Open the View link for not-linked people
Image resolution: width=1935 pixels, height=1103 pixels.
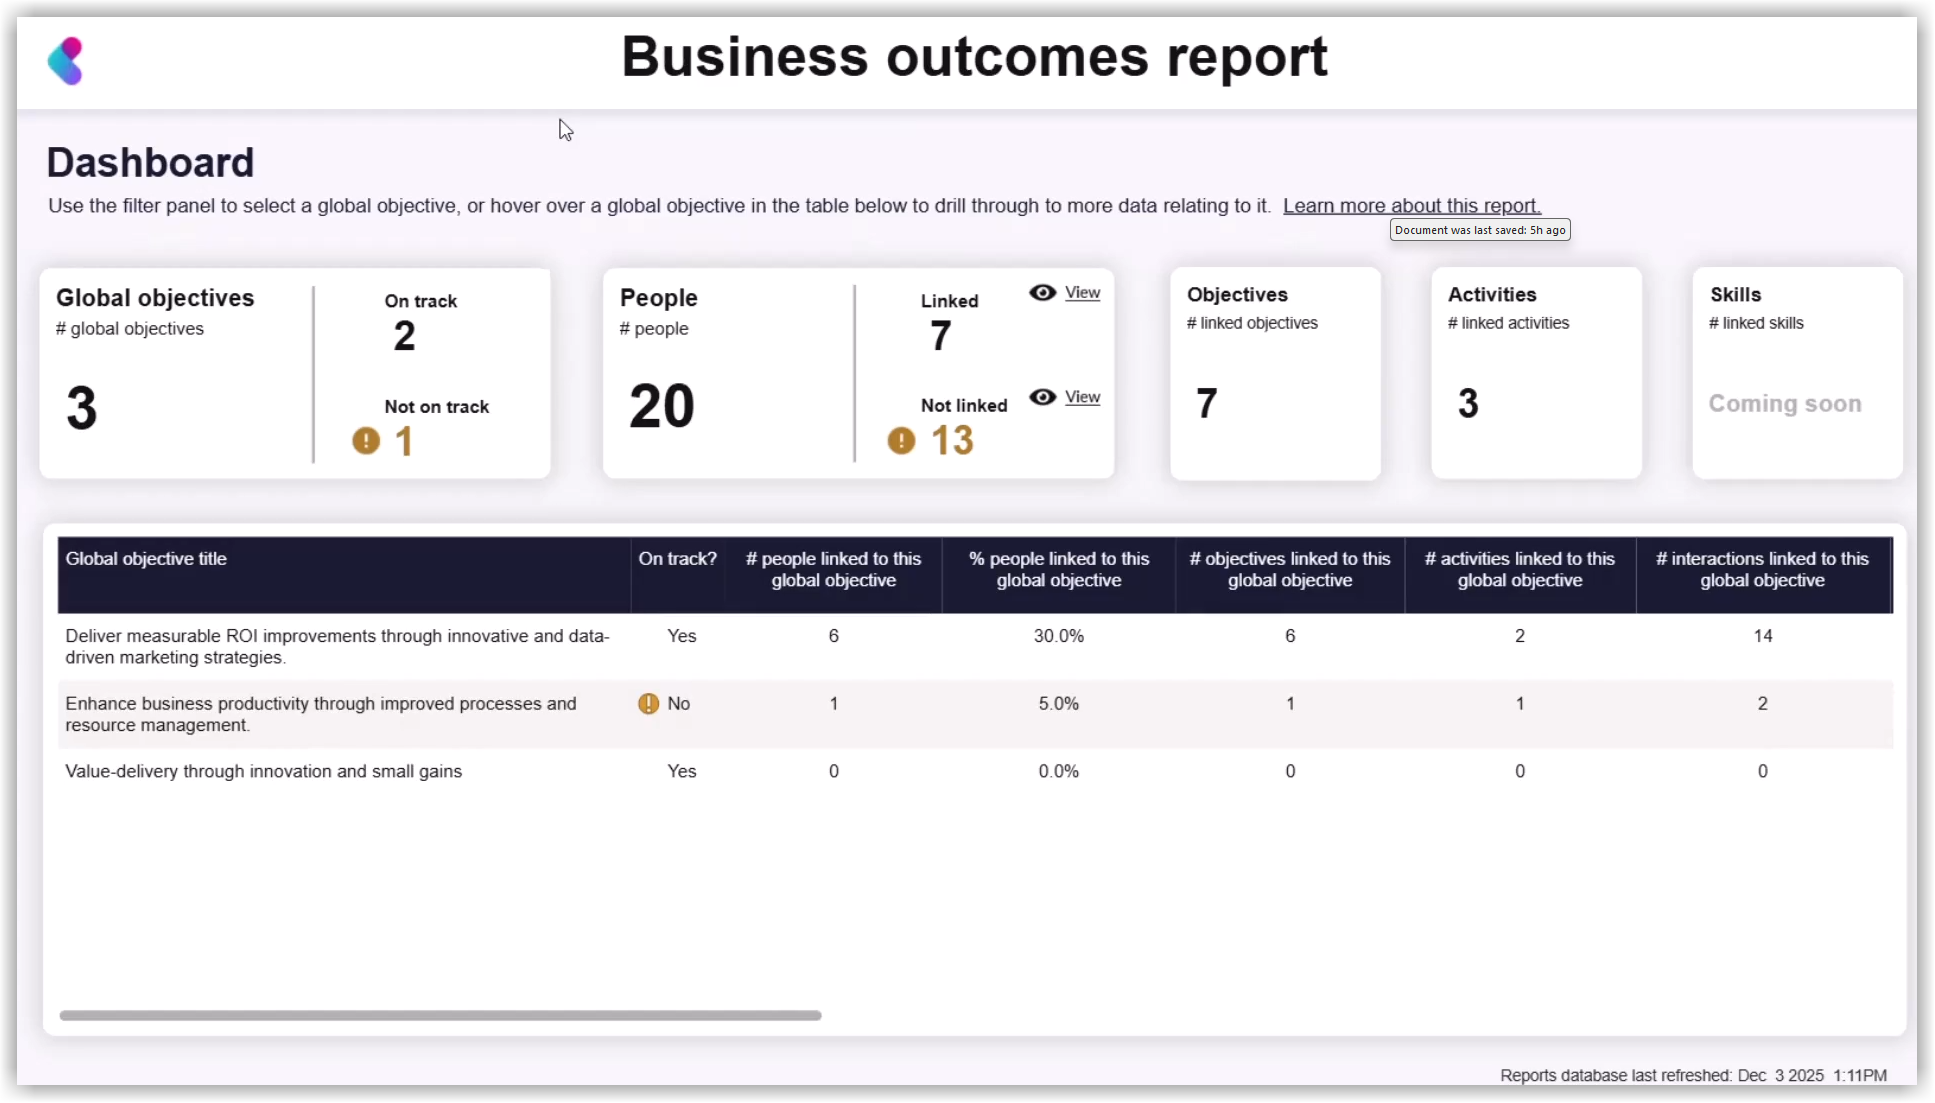tap(1082, 397)
